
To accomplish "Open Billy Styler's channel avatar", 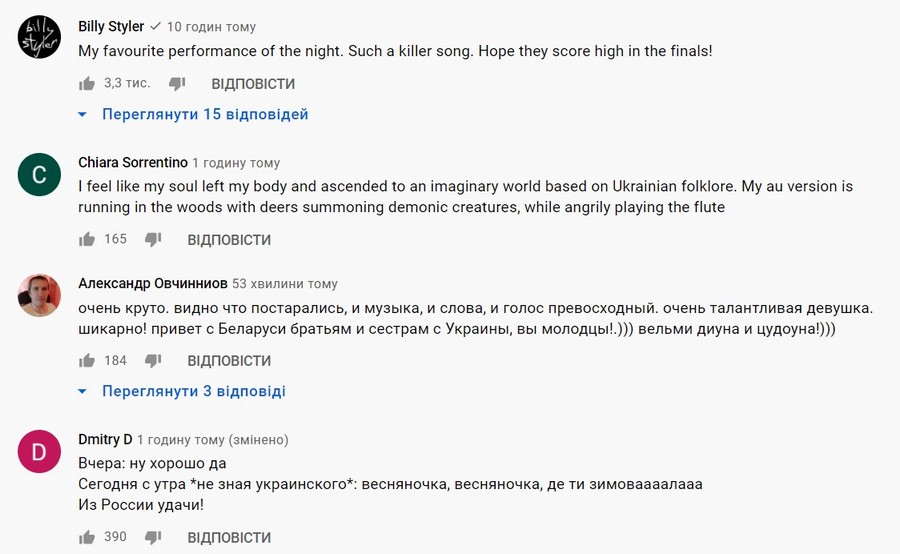I will [40, 40].
